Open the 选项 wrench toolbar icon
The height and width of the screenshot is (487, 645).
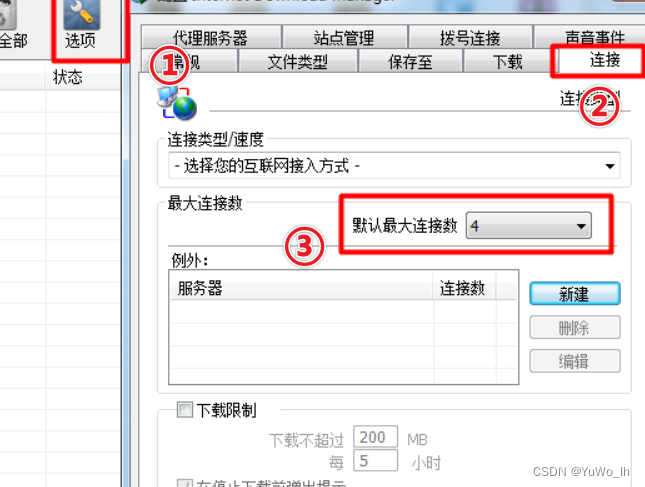tap(81, 14)
